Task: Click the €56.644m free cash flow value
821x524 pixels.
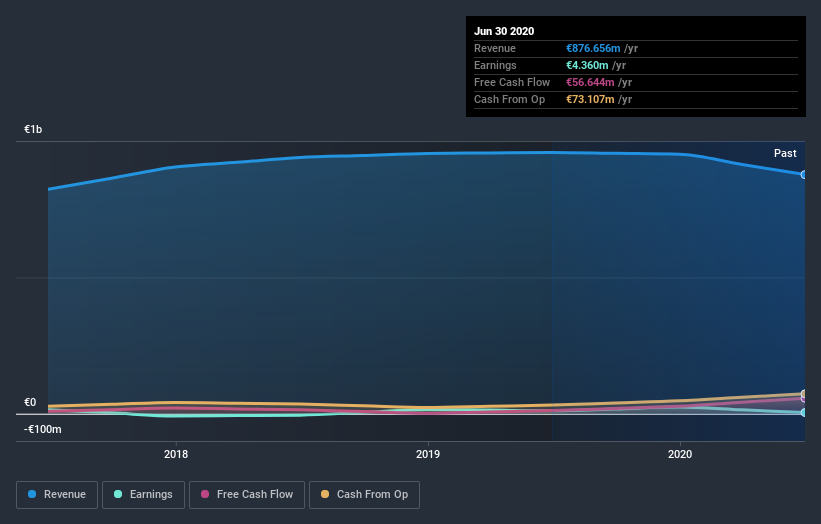Action: tap(590, 82)
